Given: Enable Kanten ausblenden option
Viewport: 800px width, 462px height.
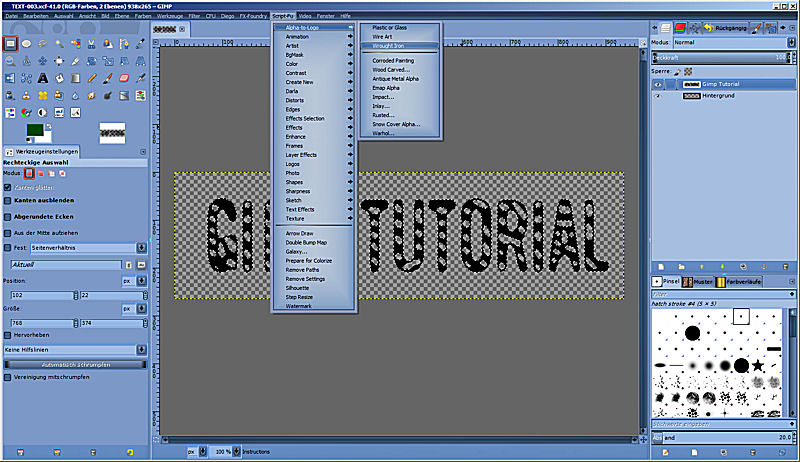Looking at the screenshot, I should pyautogui.click(x=8, y=200).
